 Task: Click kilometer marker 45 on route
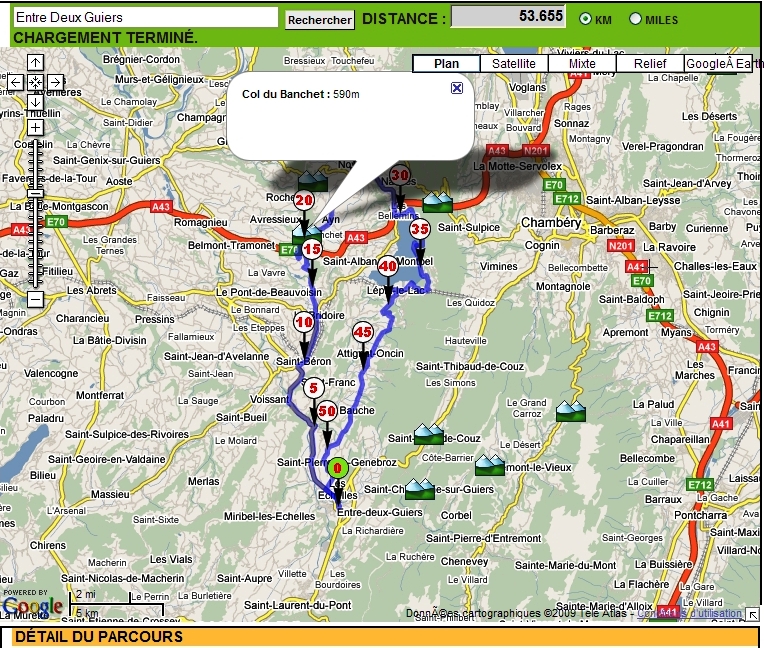(x=363, y=332)
